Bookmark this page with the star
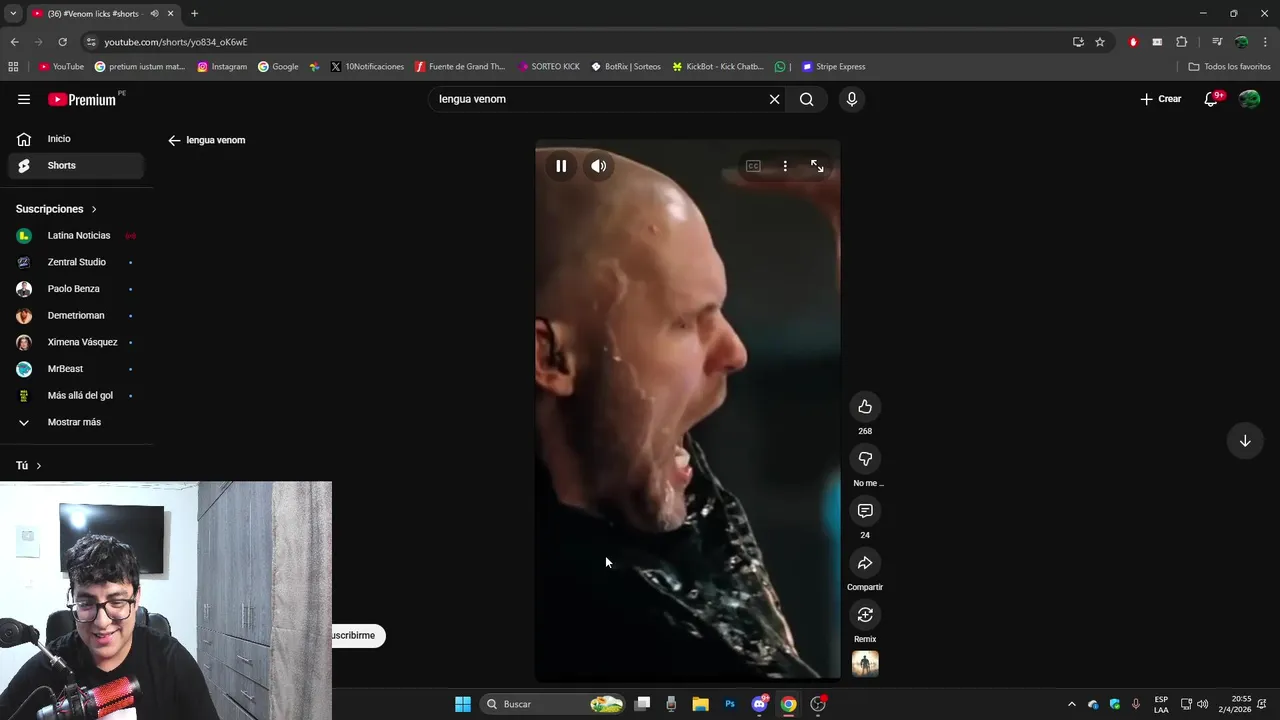Image resolution: width=1280 pixels, height=720 pixels. (x=1100, y=42)
